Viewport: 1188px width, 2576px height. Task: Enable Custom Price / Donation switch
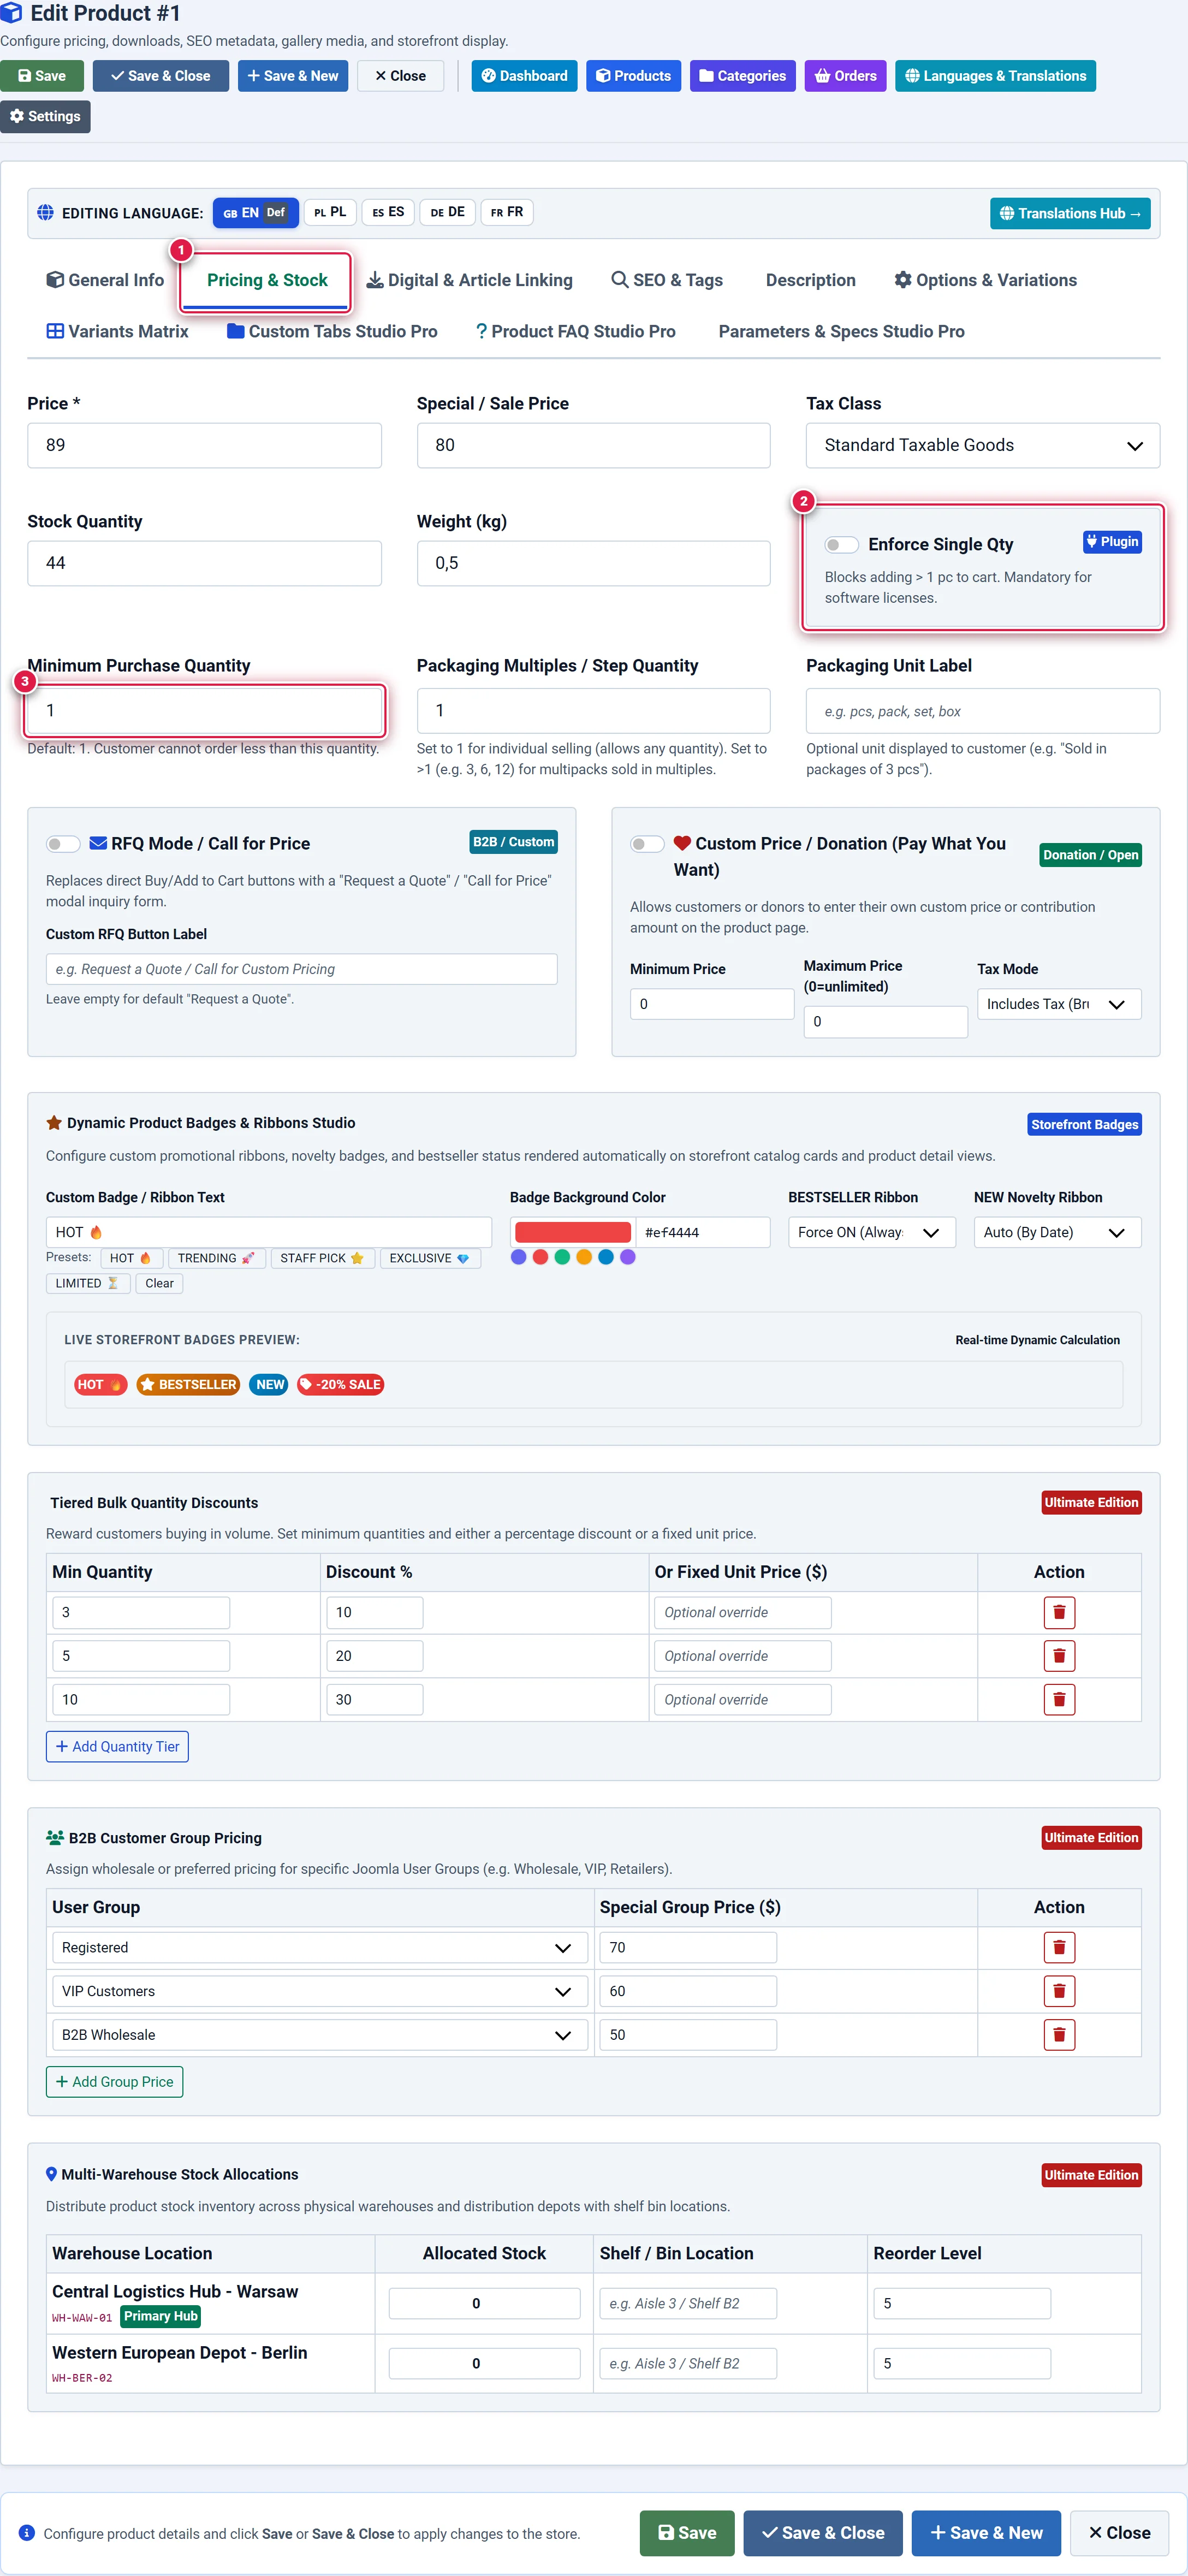coord(647,844)
